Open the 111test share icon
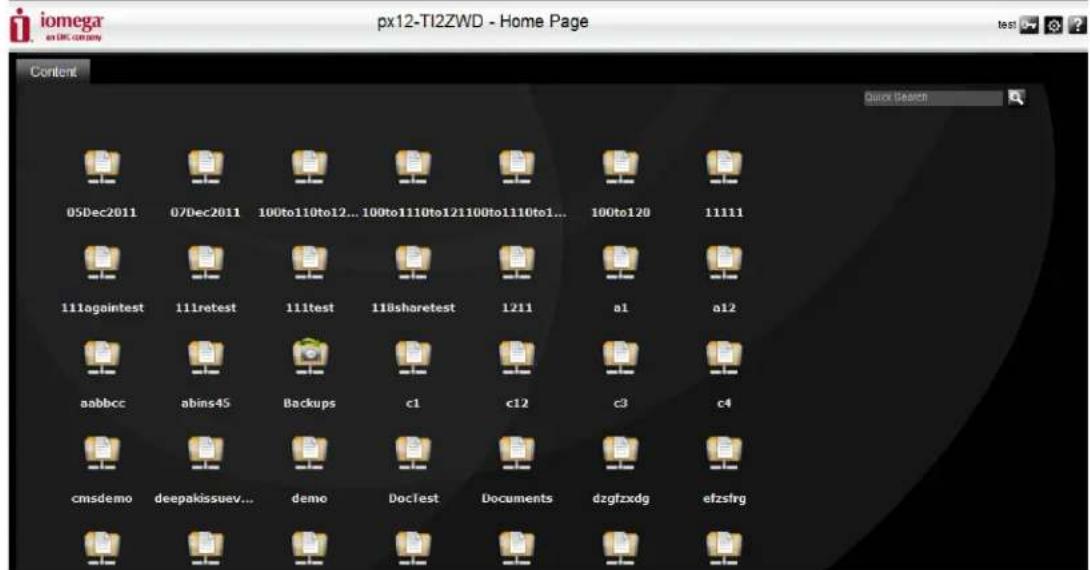The width and height of the screenshot is (1090, 570). point(309,263)
